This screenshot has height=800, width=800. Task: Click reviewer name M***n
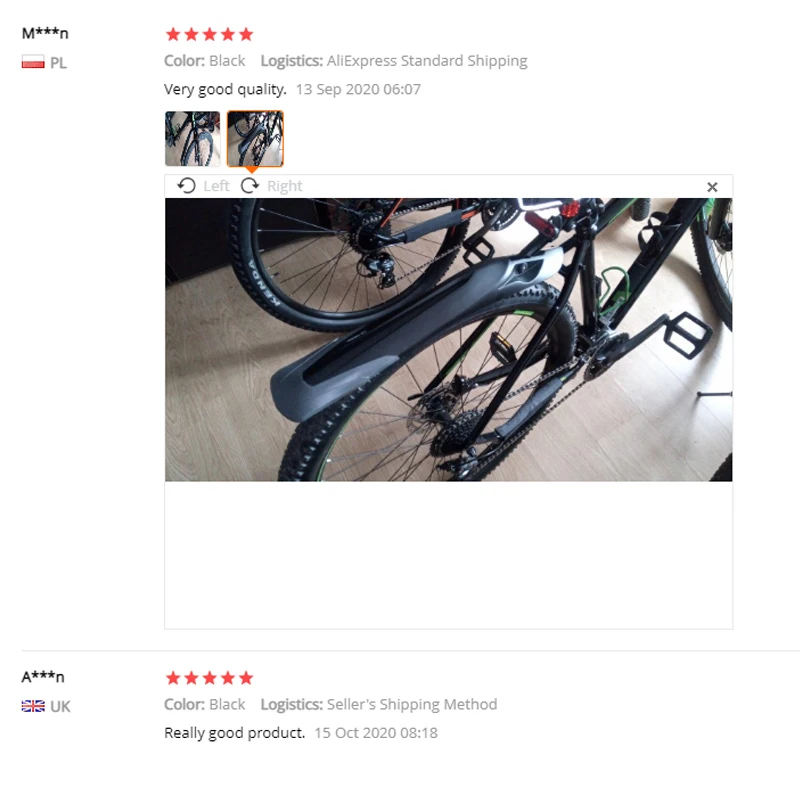pos(45,33)
